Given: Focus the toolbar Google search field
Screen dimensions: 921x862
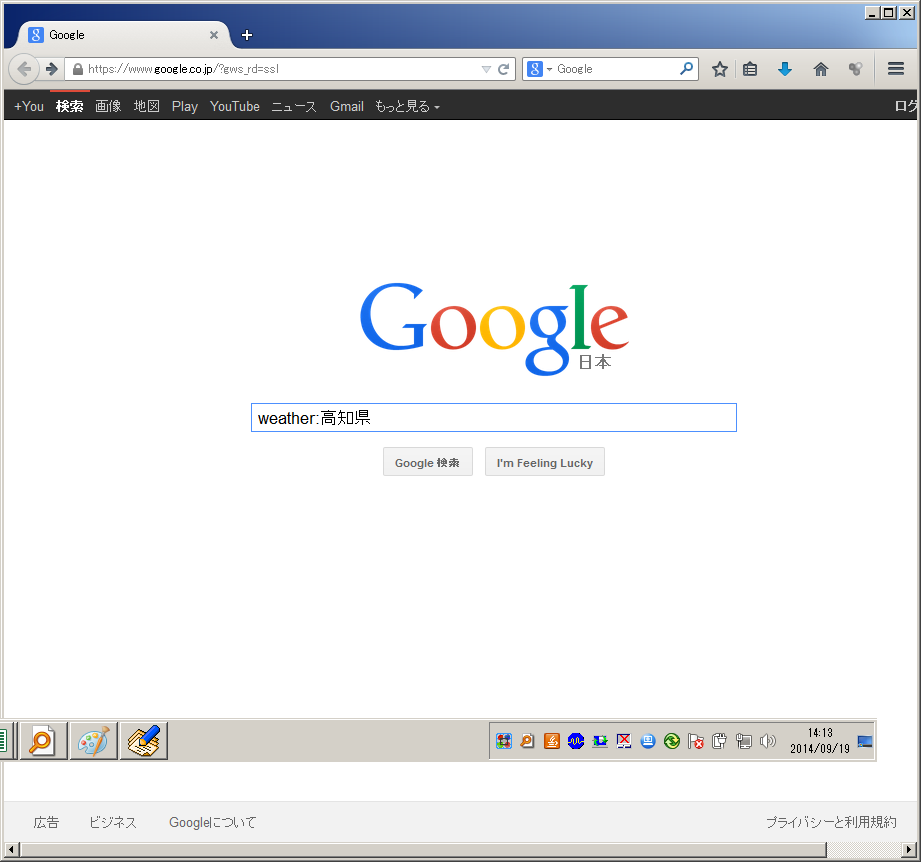Looking at the screenshot, I should point(615,69).
